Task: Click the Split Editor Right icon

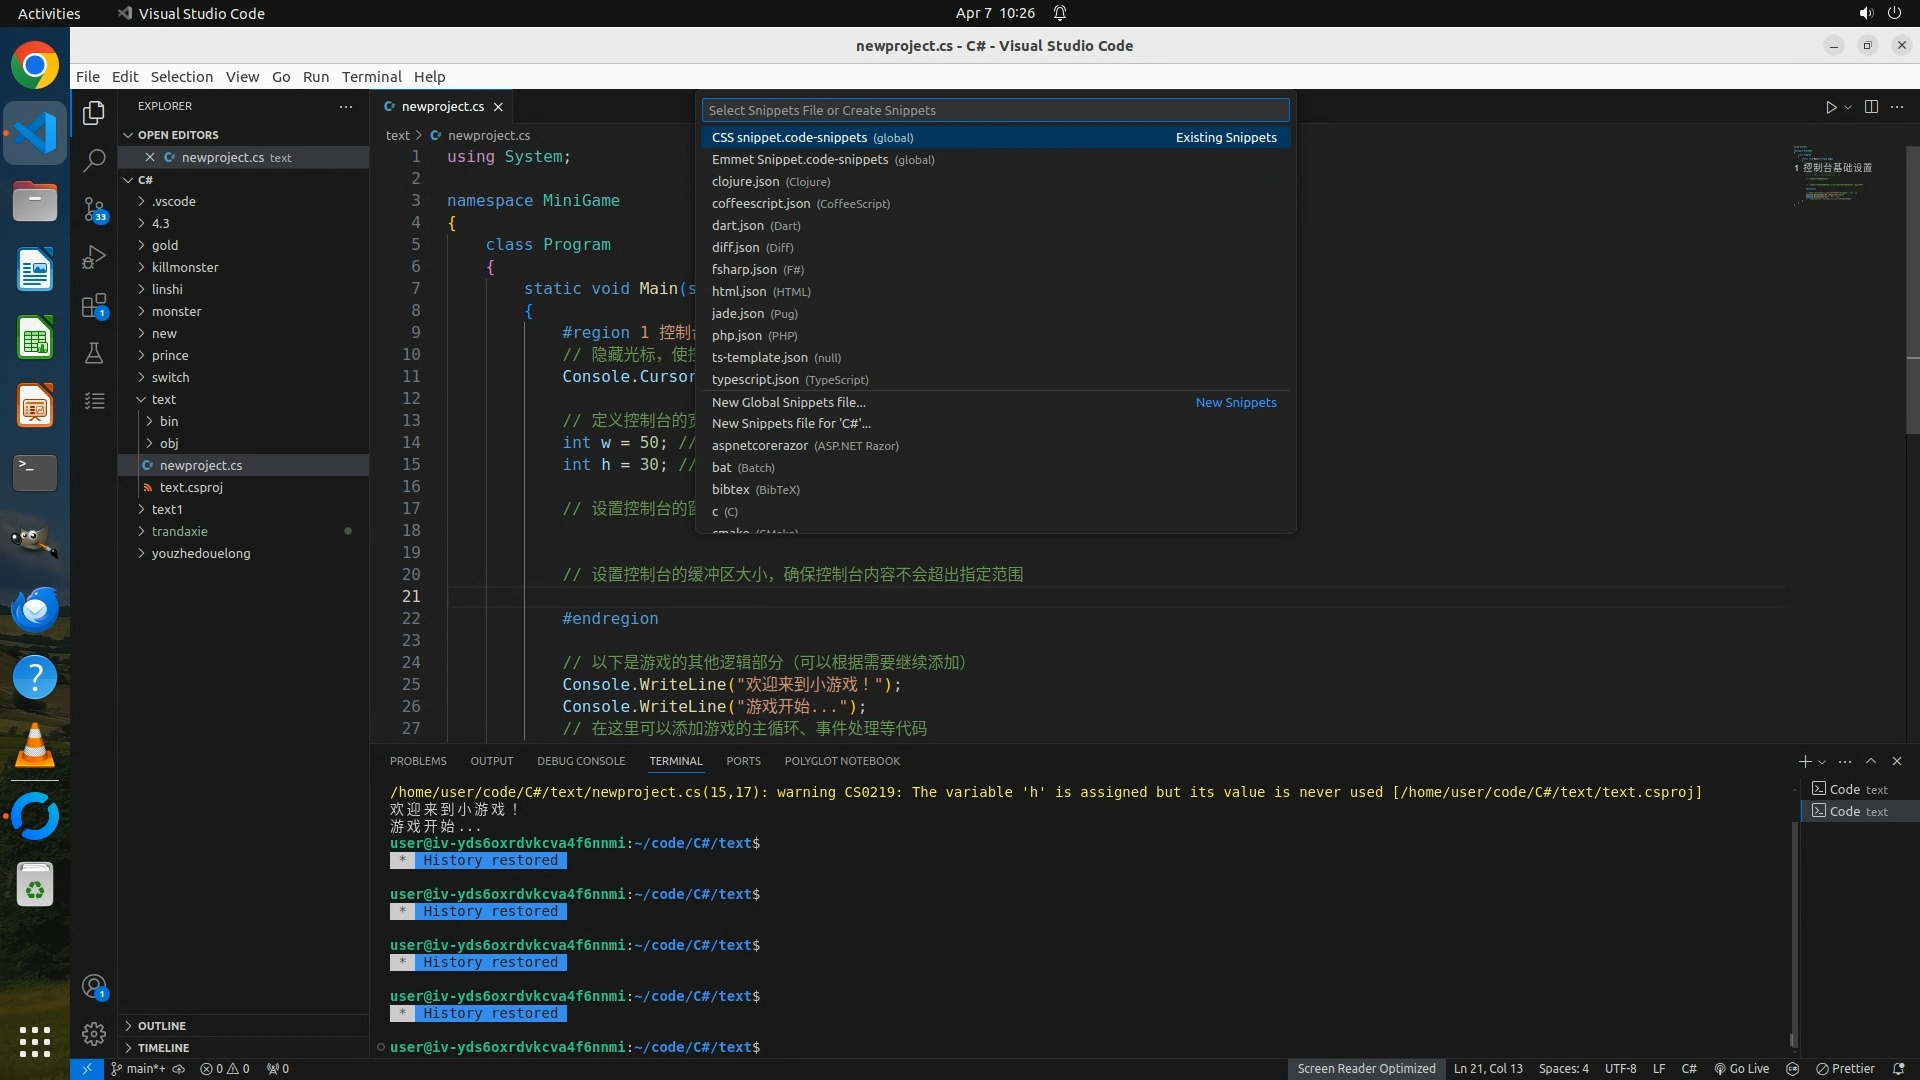Action: (1871, 107)
